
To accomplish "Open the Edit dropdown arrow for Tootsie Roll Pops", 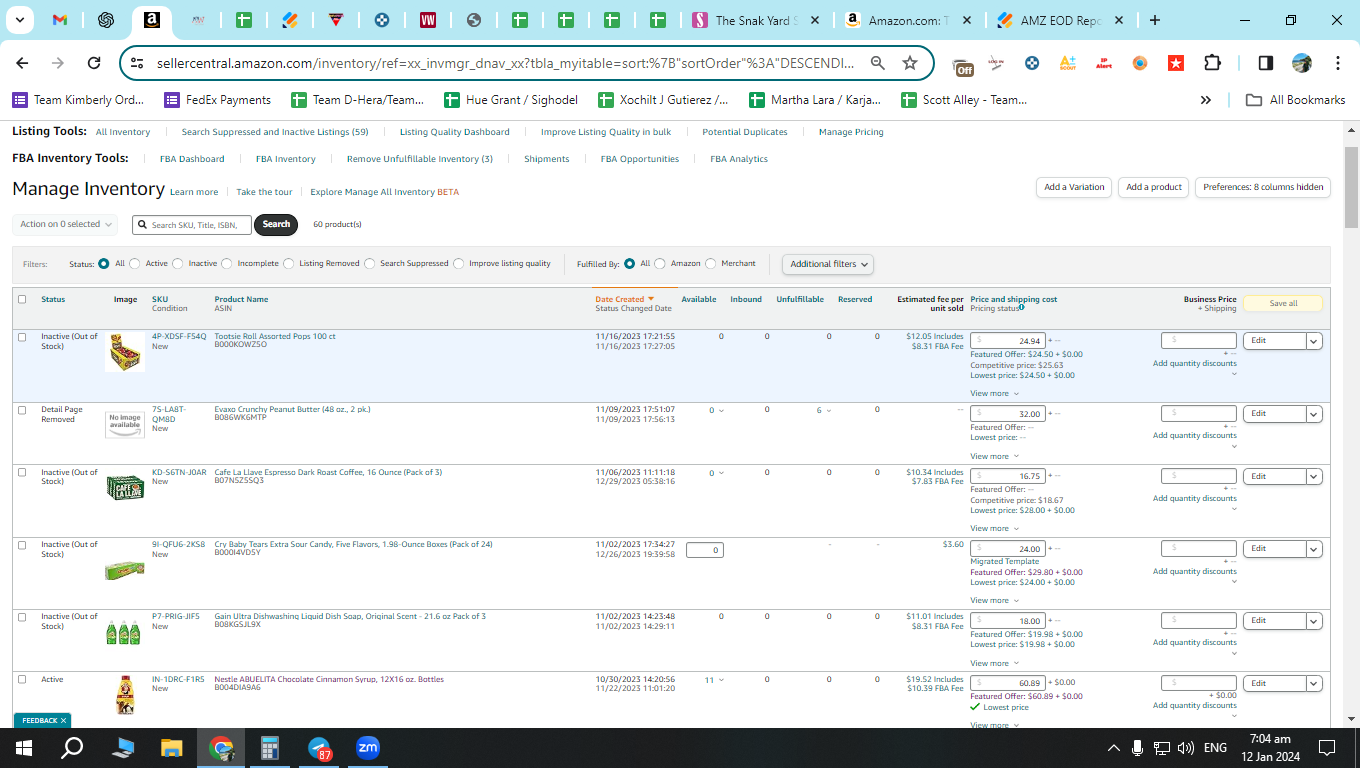I will click(1315, 341).
